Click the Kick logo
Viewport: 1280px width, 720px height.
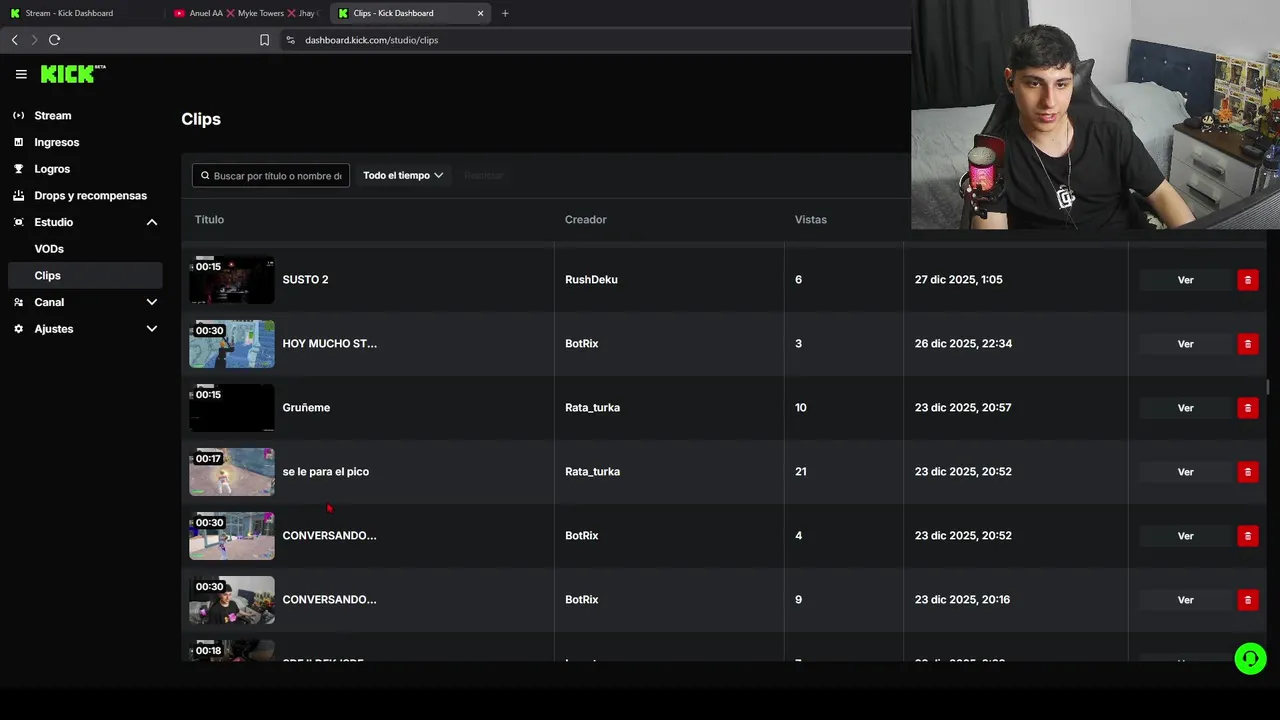pos(73,74)
